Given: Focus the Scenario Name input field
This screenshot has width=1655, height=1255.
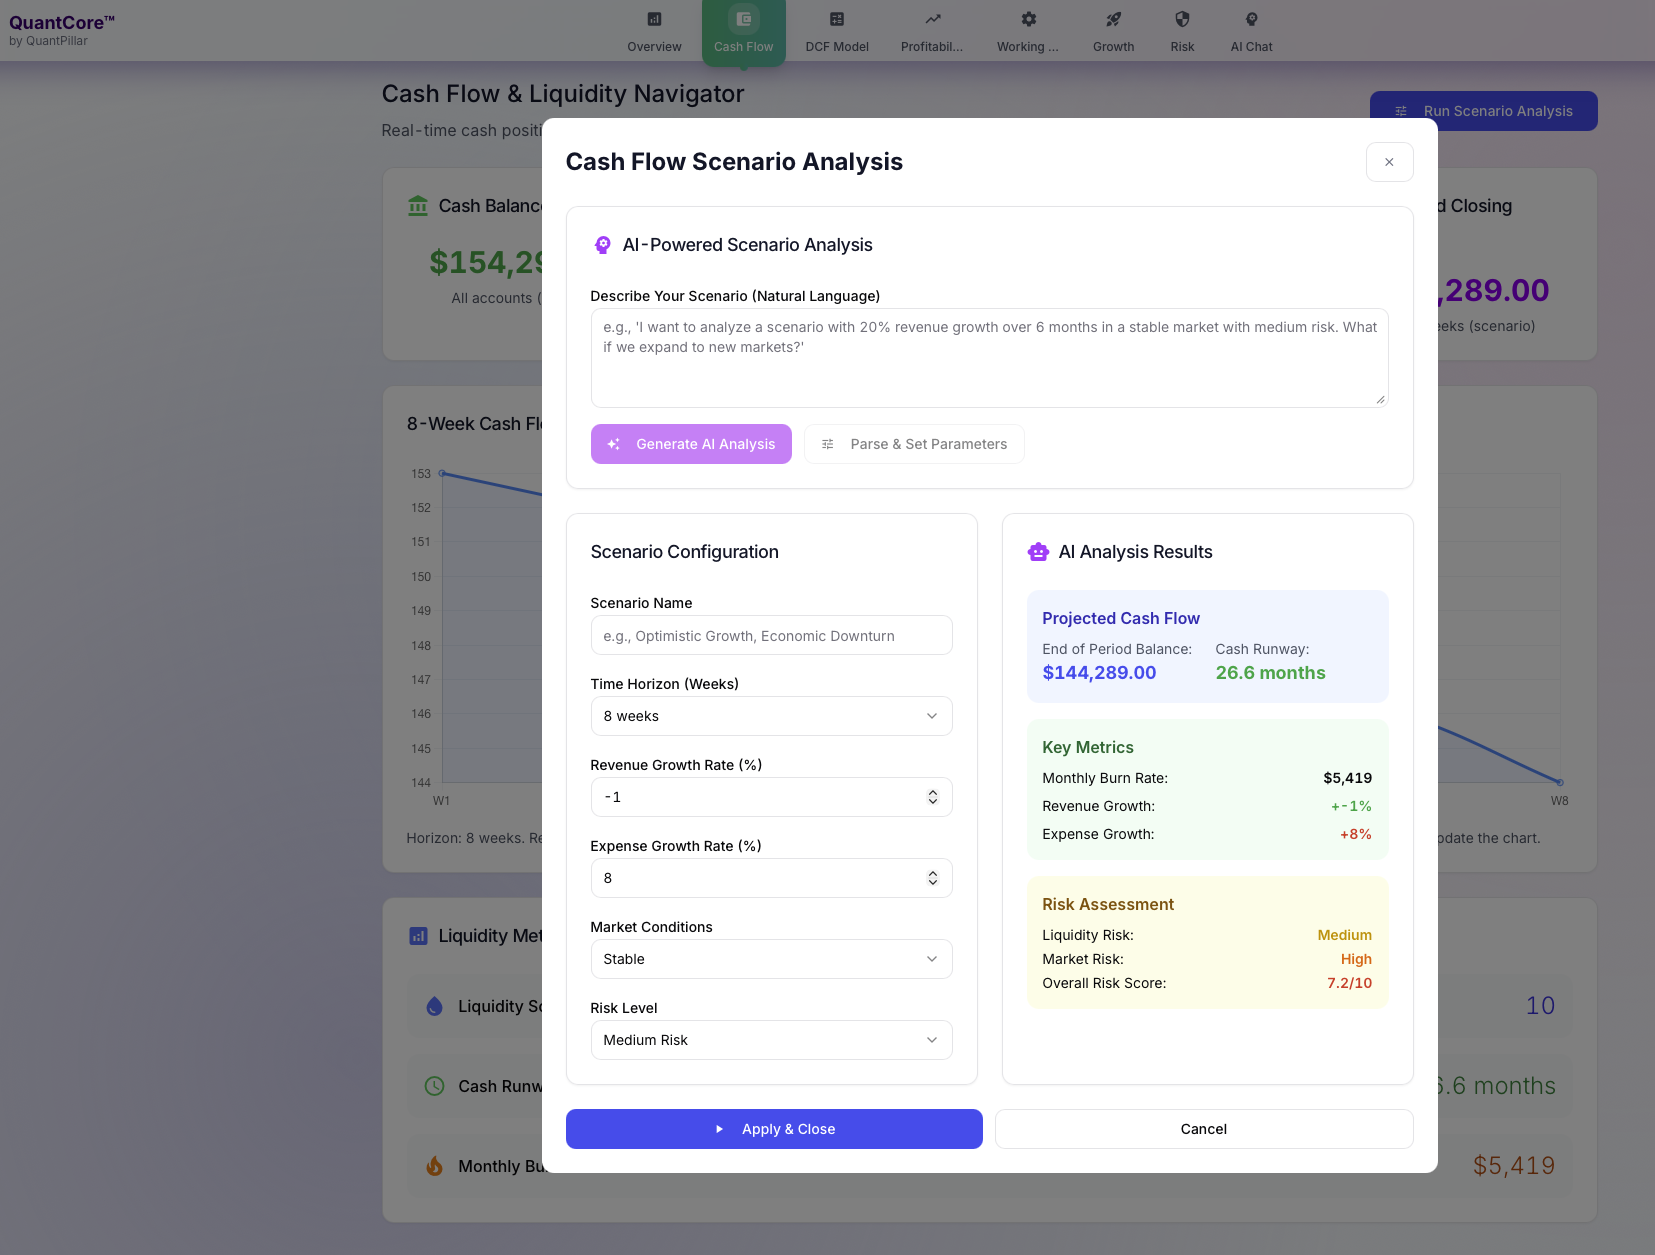Looking at the screenshot, I should (771, 636).
